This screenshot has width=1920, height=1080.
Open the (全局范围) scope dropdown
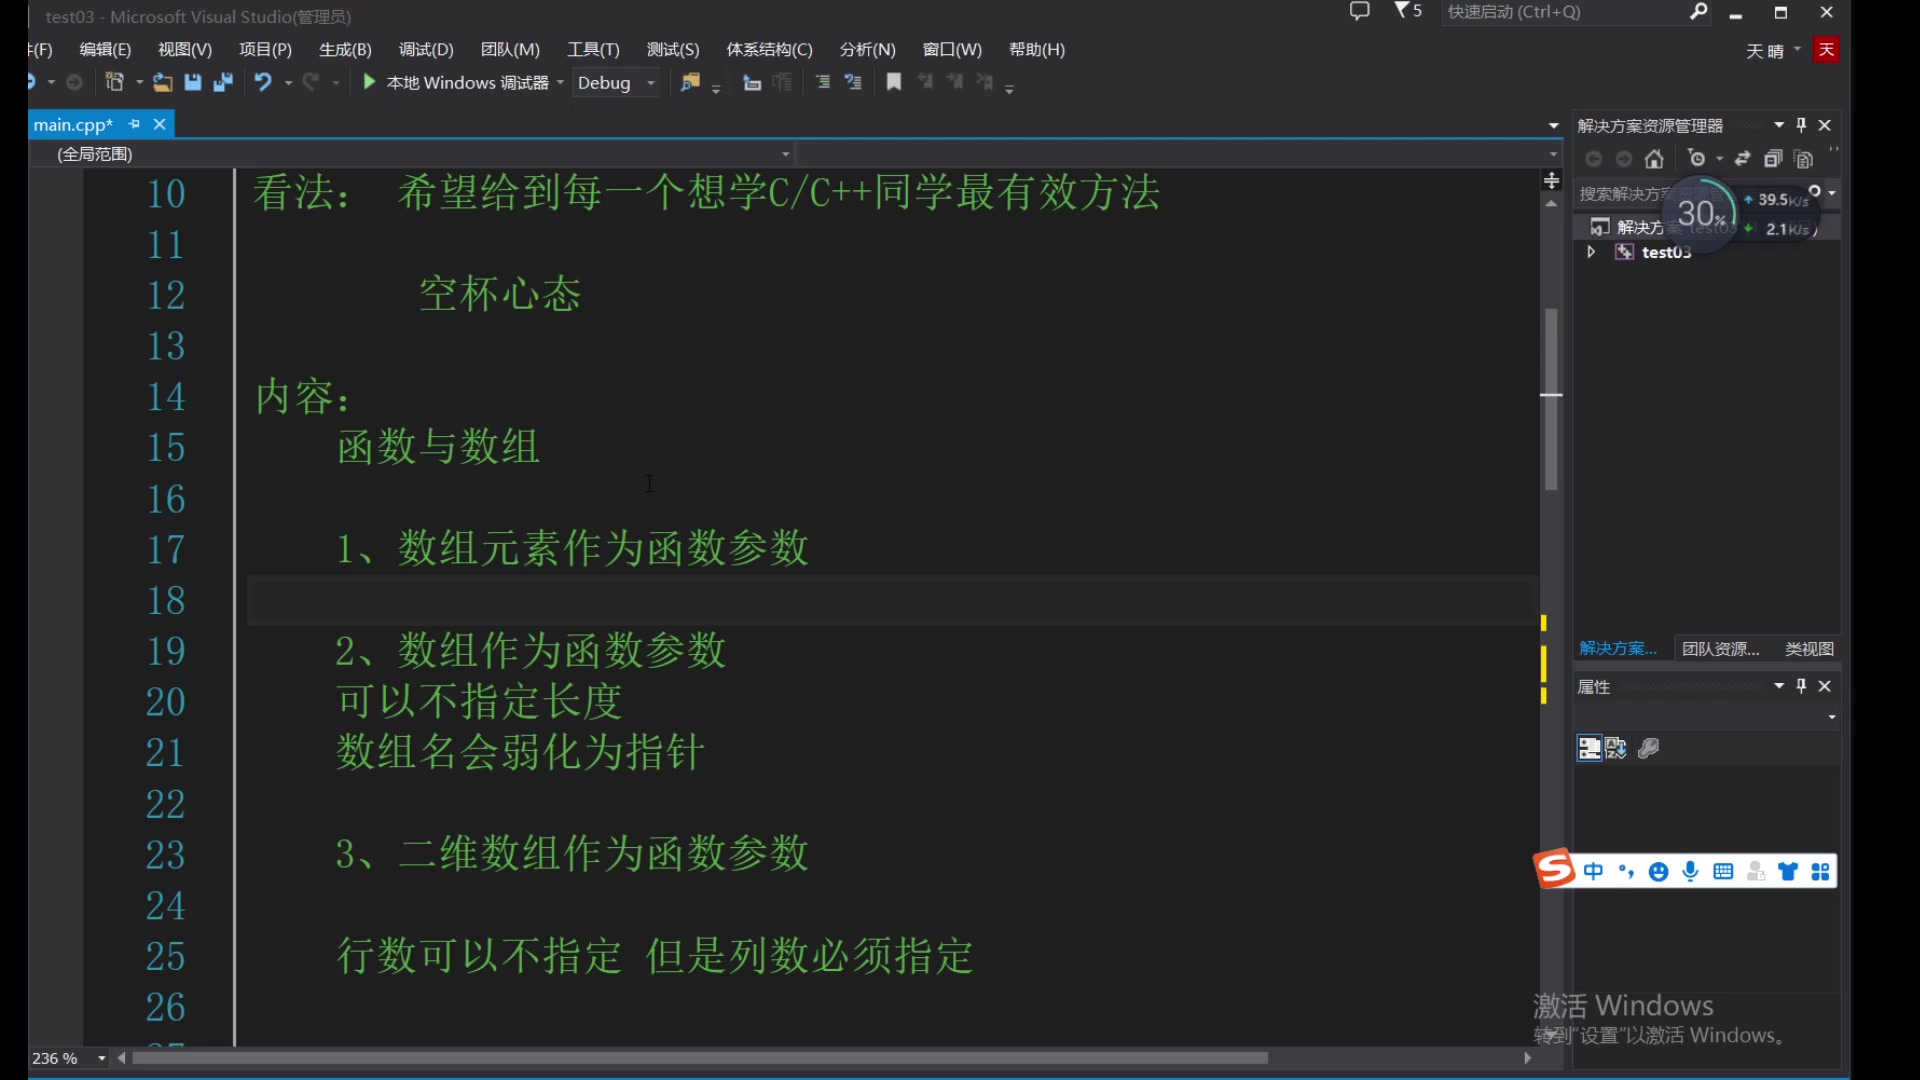tap(786, 154)
